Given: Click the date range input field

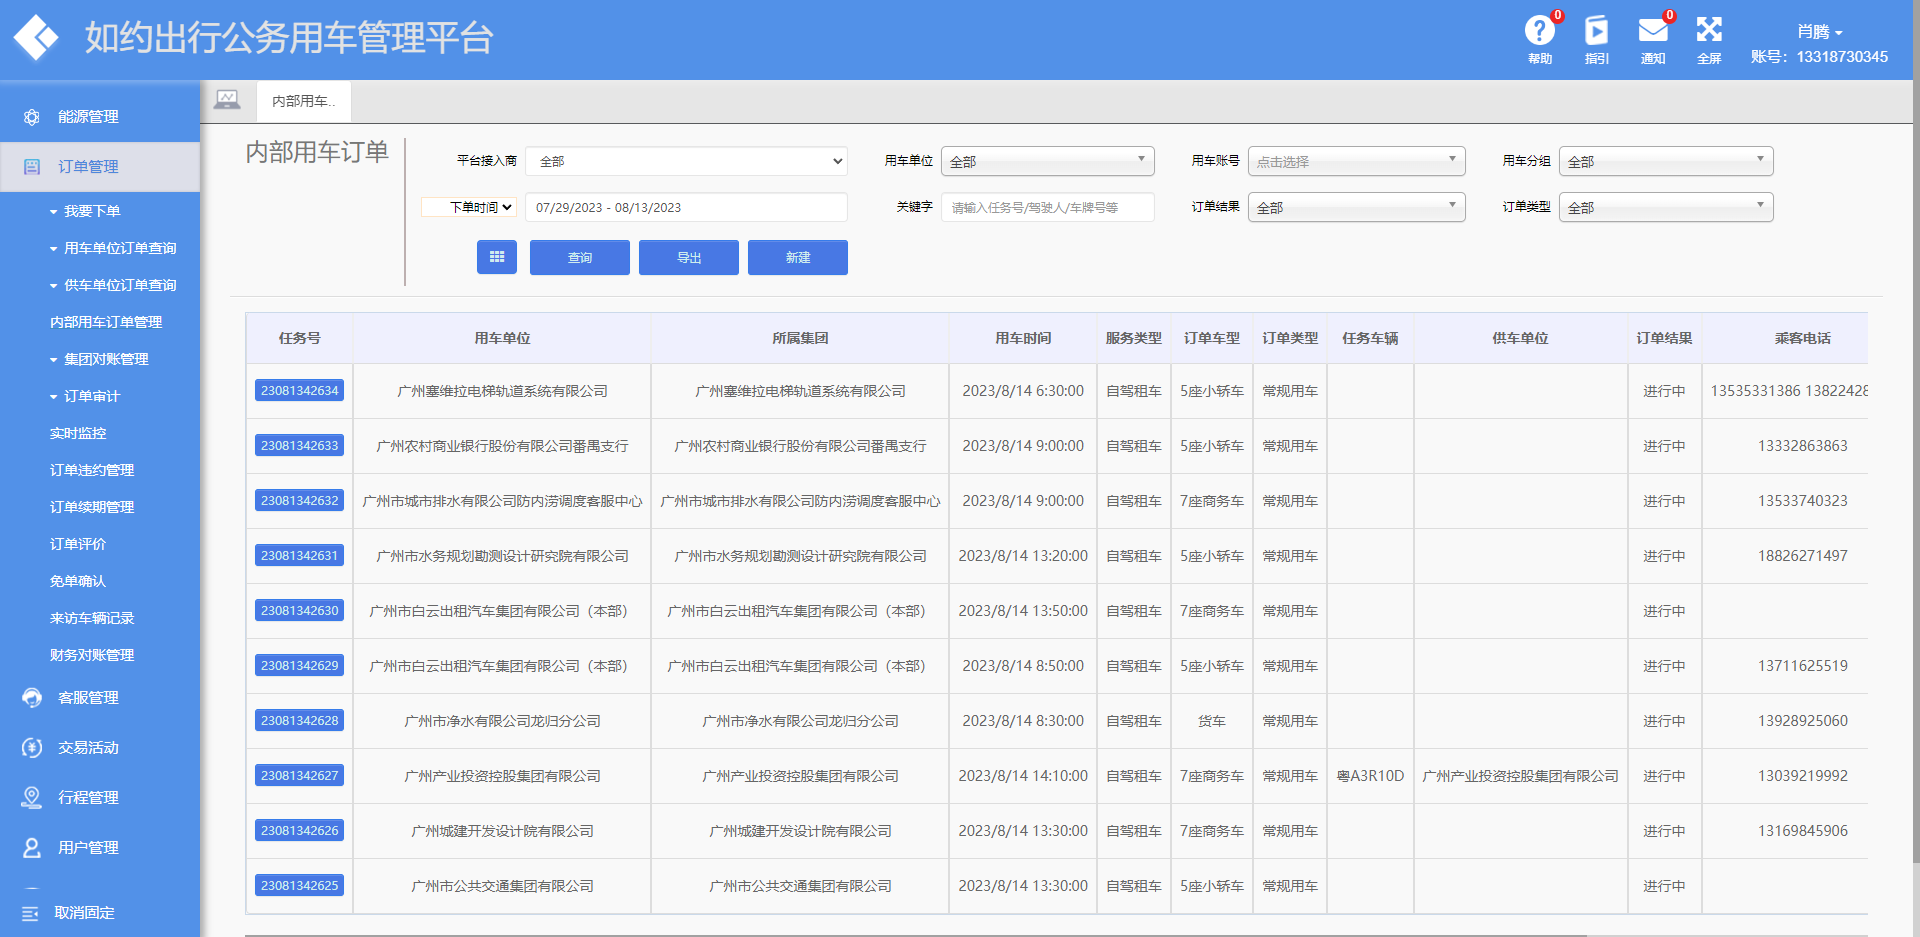Looking at the screenshot, I should (x=686, y=207).
